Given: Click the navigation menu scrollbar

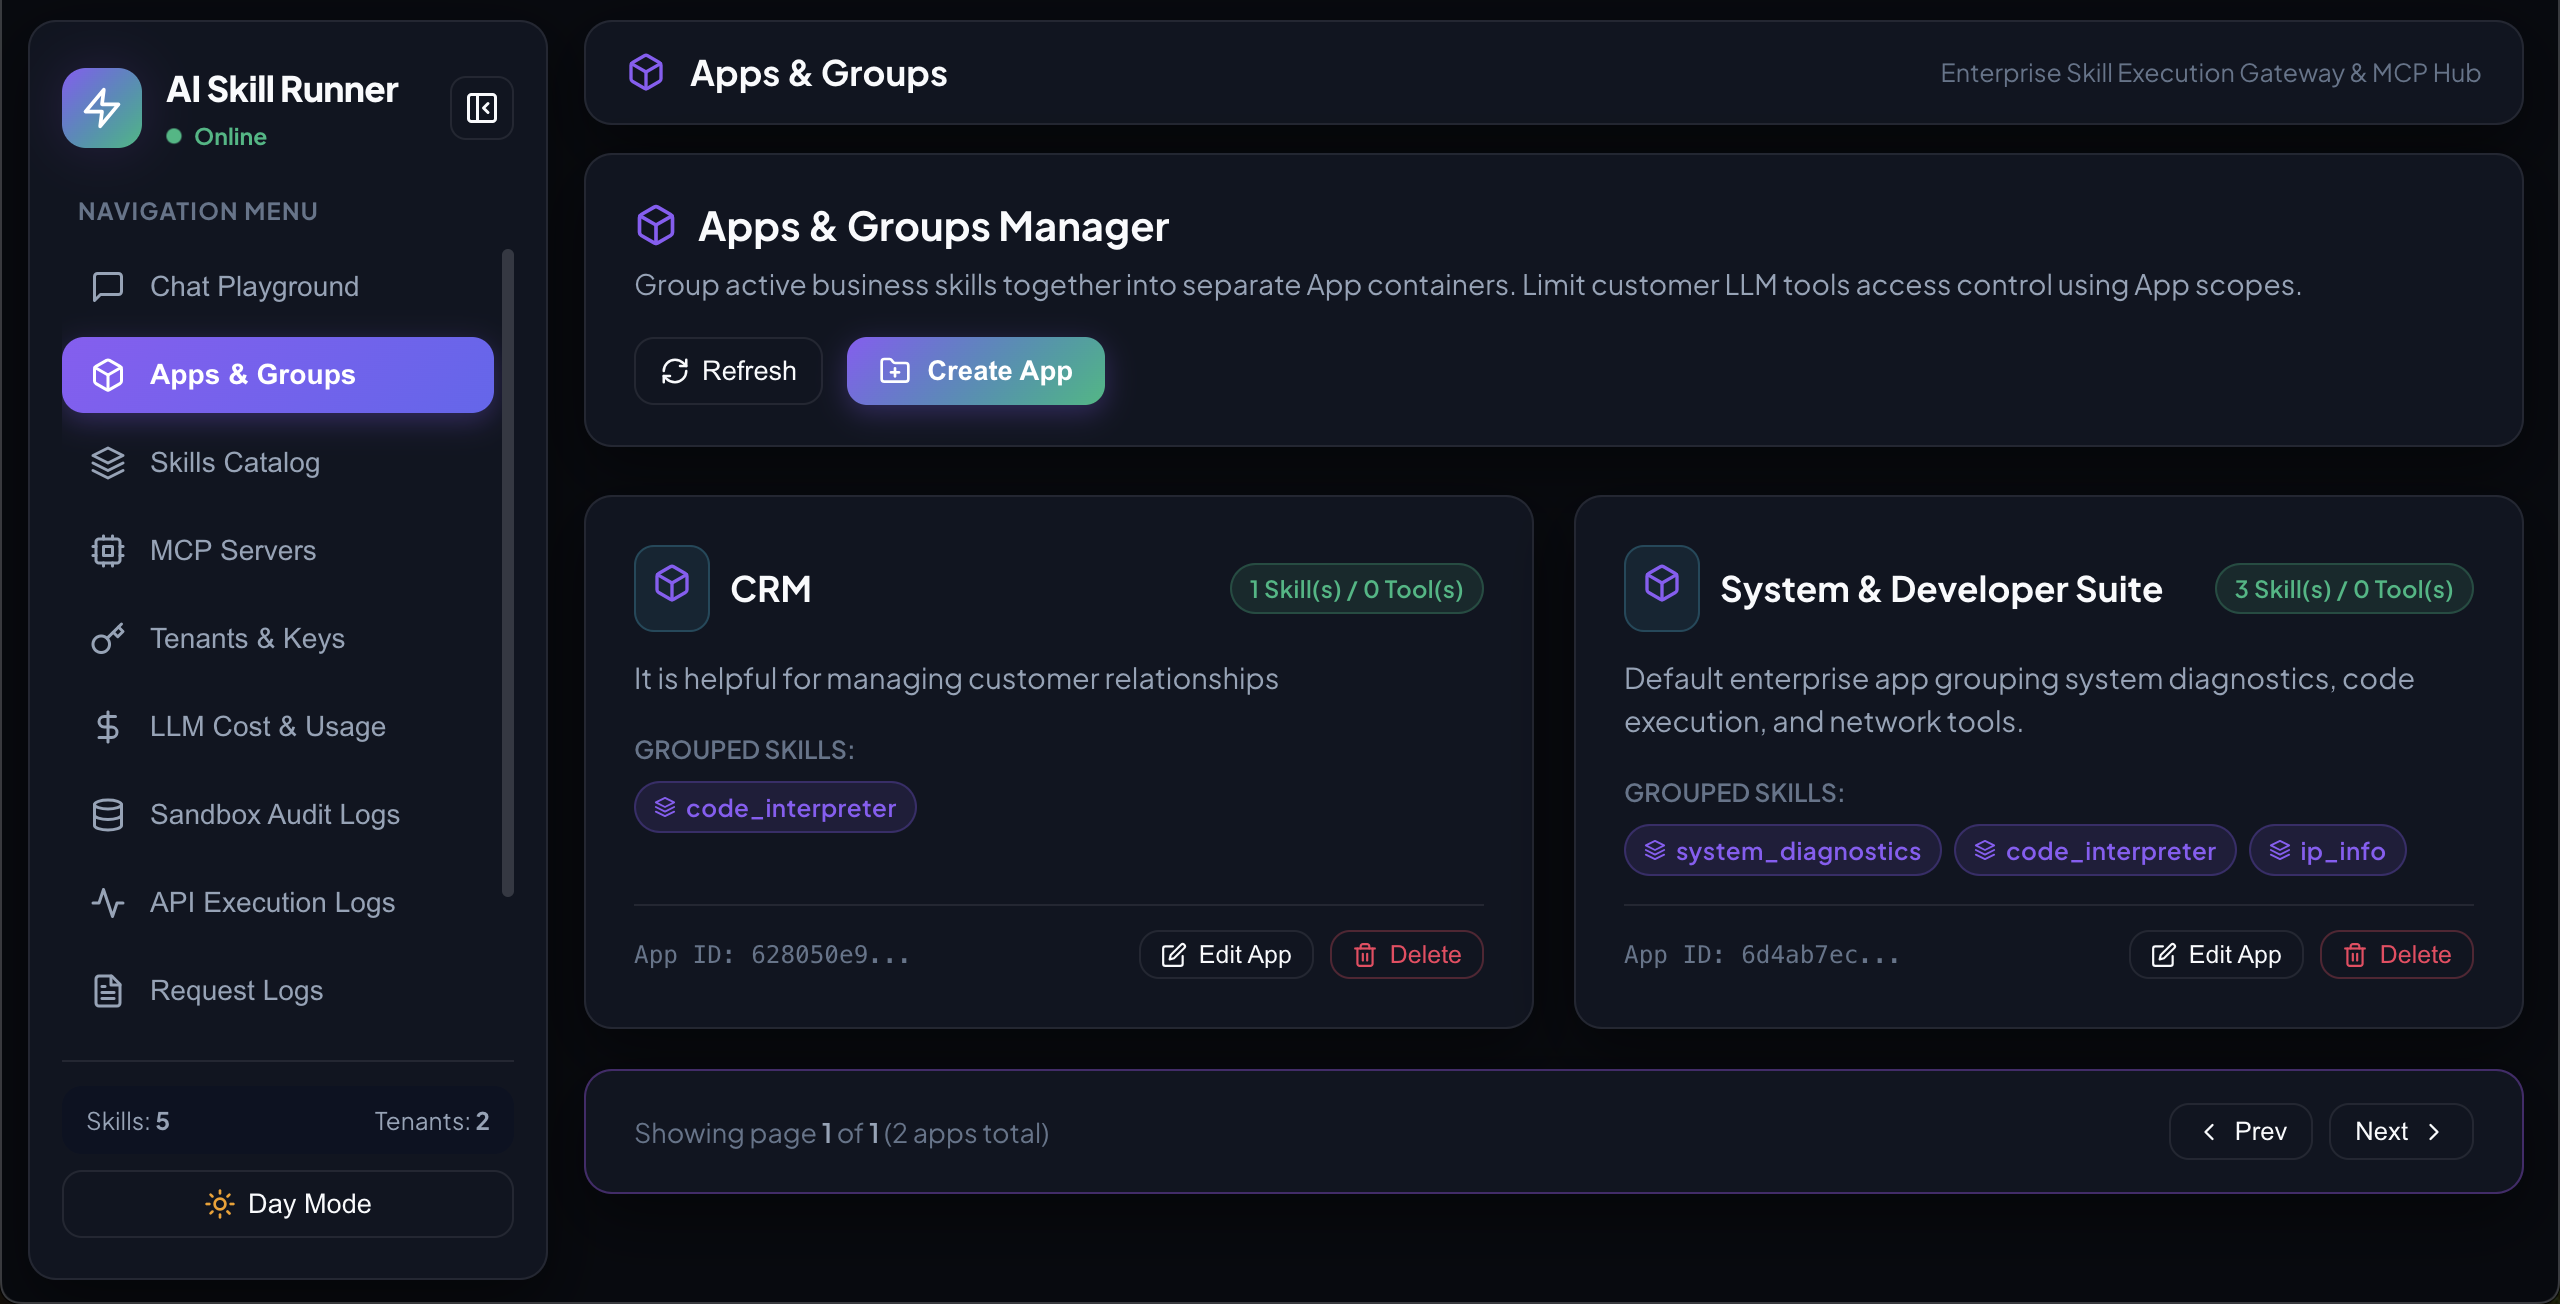Looking at the screenshot, I should 508,573.
